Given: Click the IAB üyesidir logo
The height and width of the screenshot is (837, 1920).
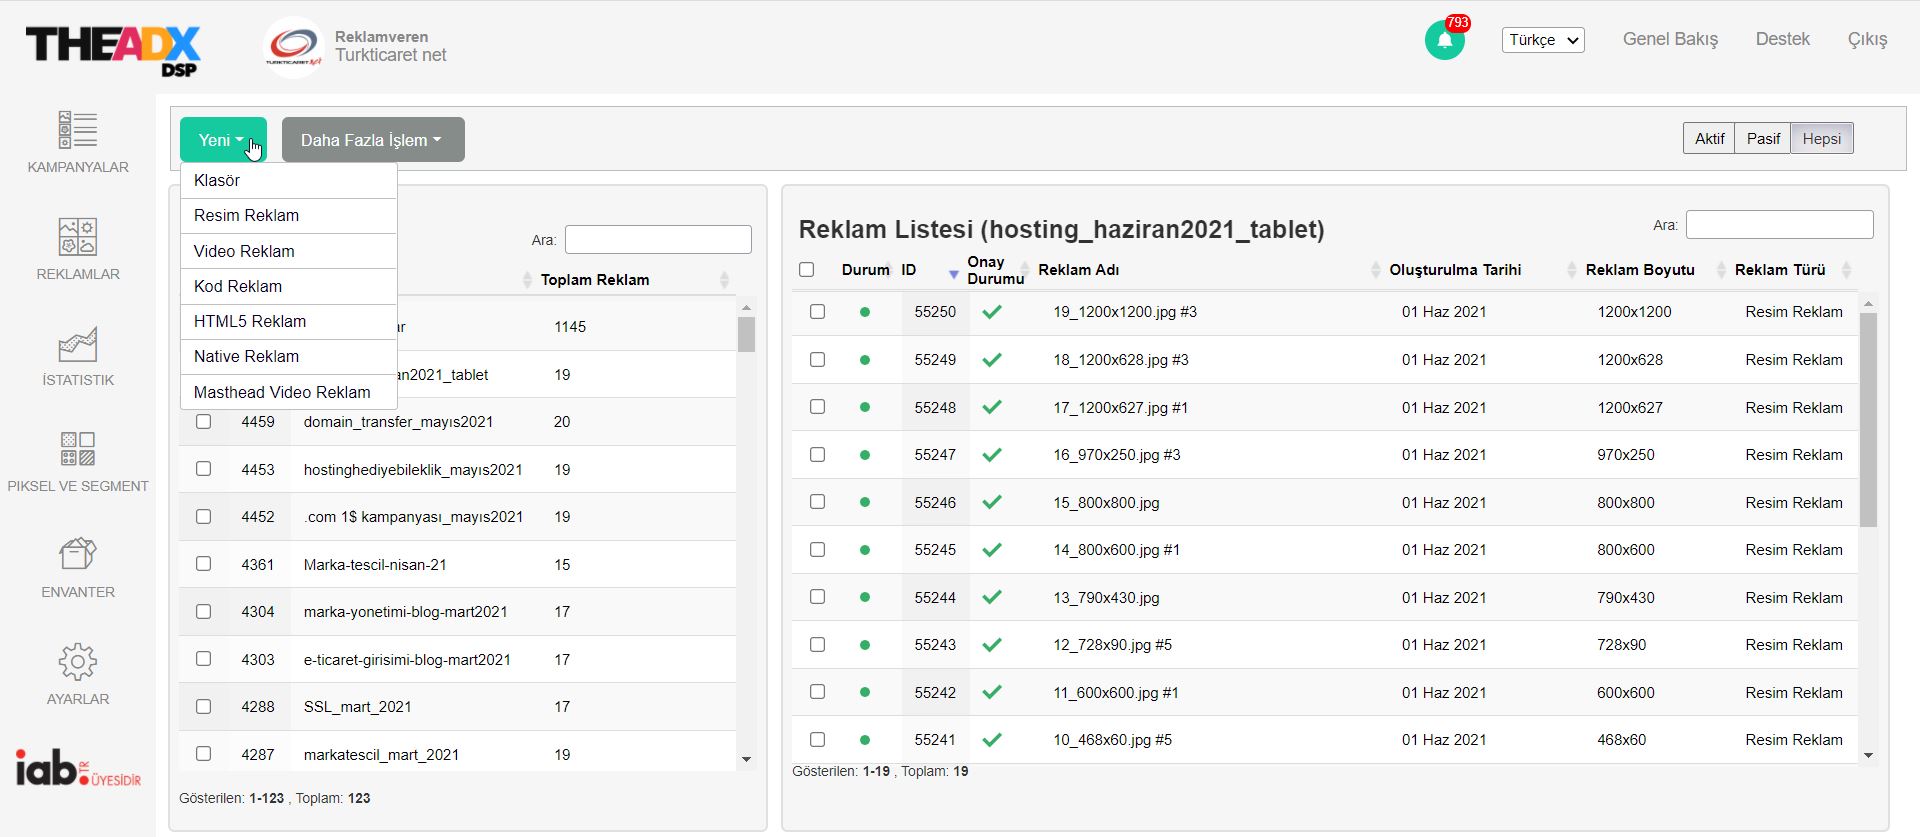Looking at the screenshot, I should (x=78, y=767).
